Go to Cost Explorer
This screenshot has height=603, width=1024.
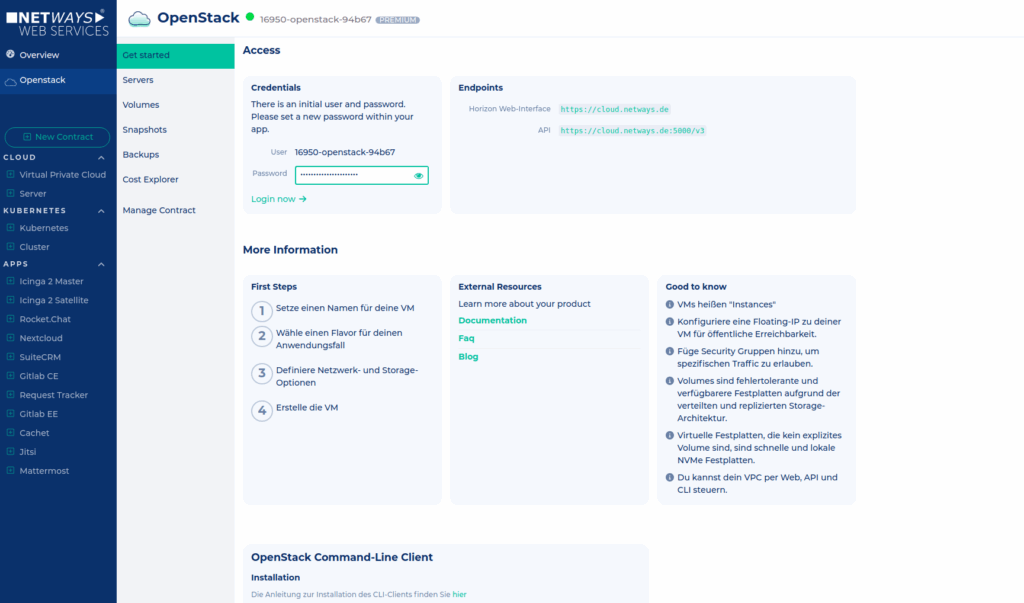click(150, 180)
